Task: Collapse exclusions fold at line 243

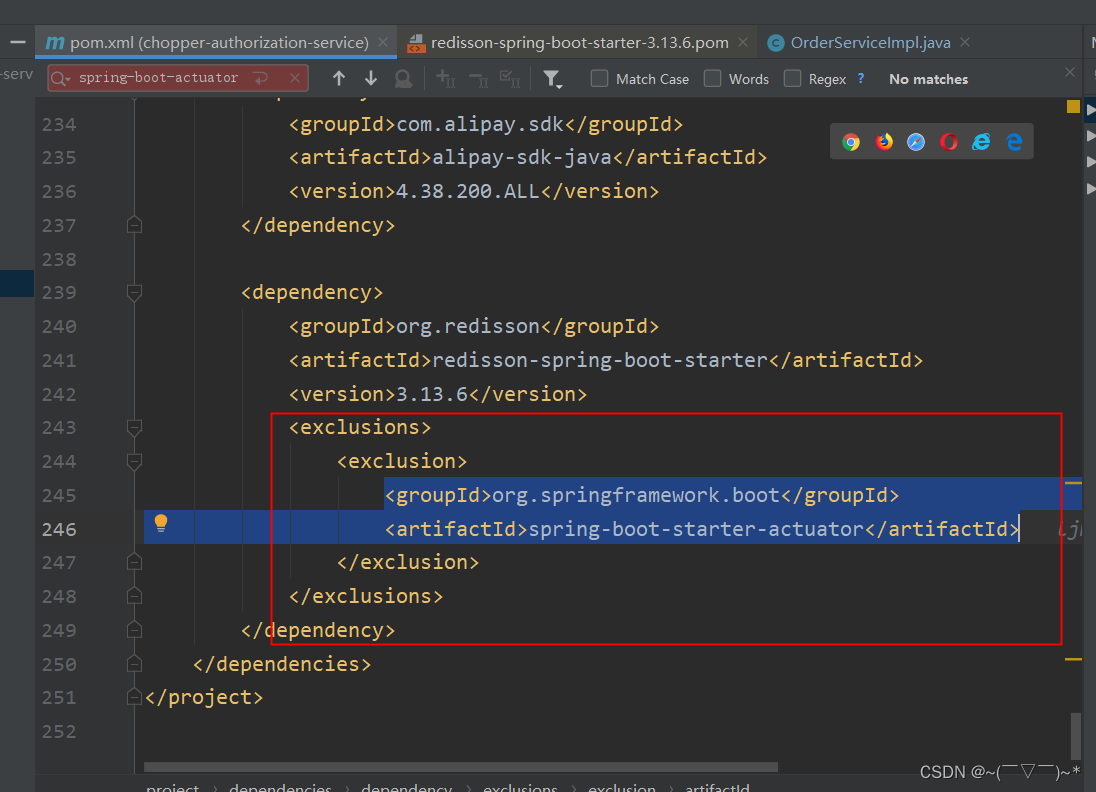Action: coord(134,427)
